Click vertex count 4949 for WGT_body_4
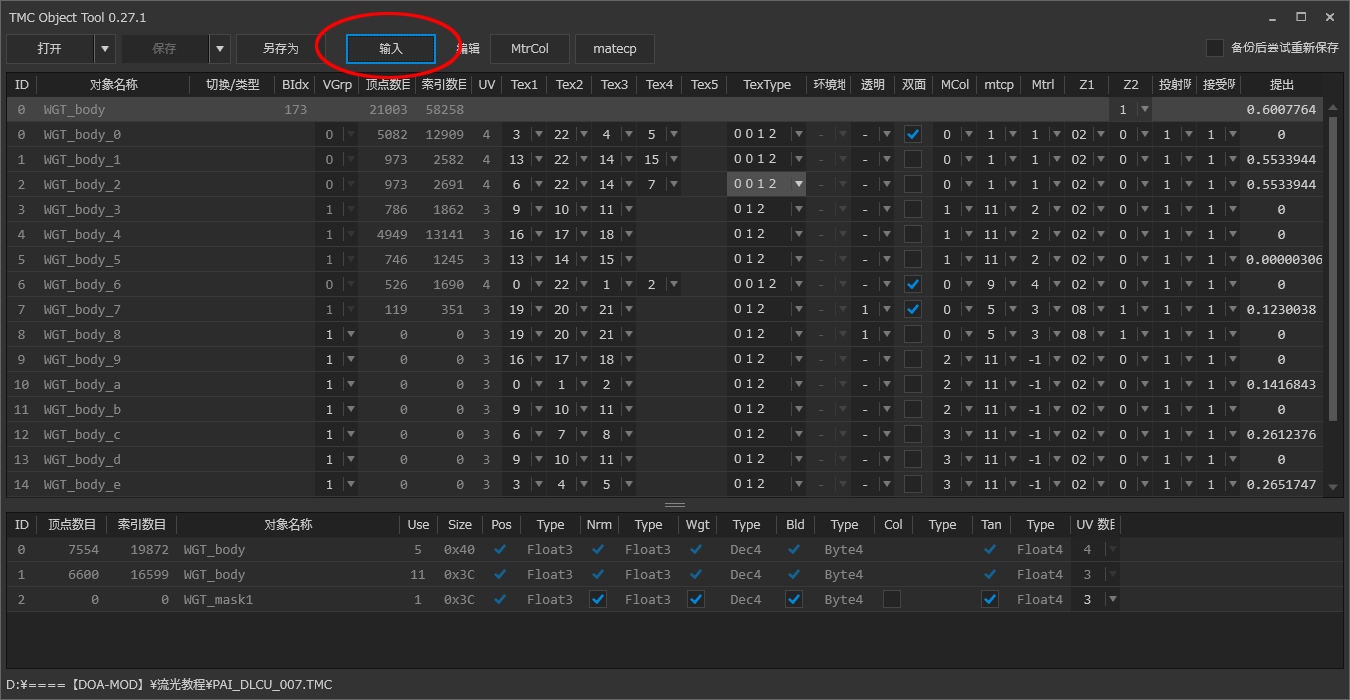Image resolution: width=1350 pixels, height=700 pixels. point(391,234)
